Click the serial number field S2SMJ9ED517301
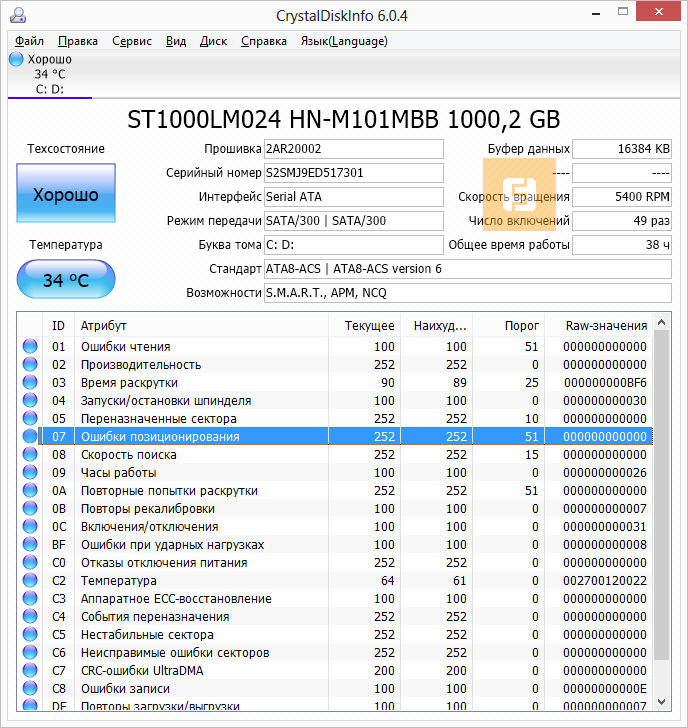Screen dimensions: 688x728 click(354, 173)
